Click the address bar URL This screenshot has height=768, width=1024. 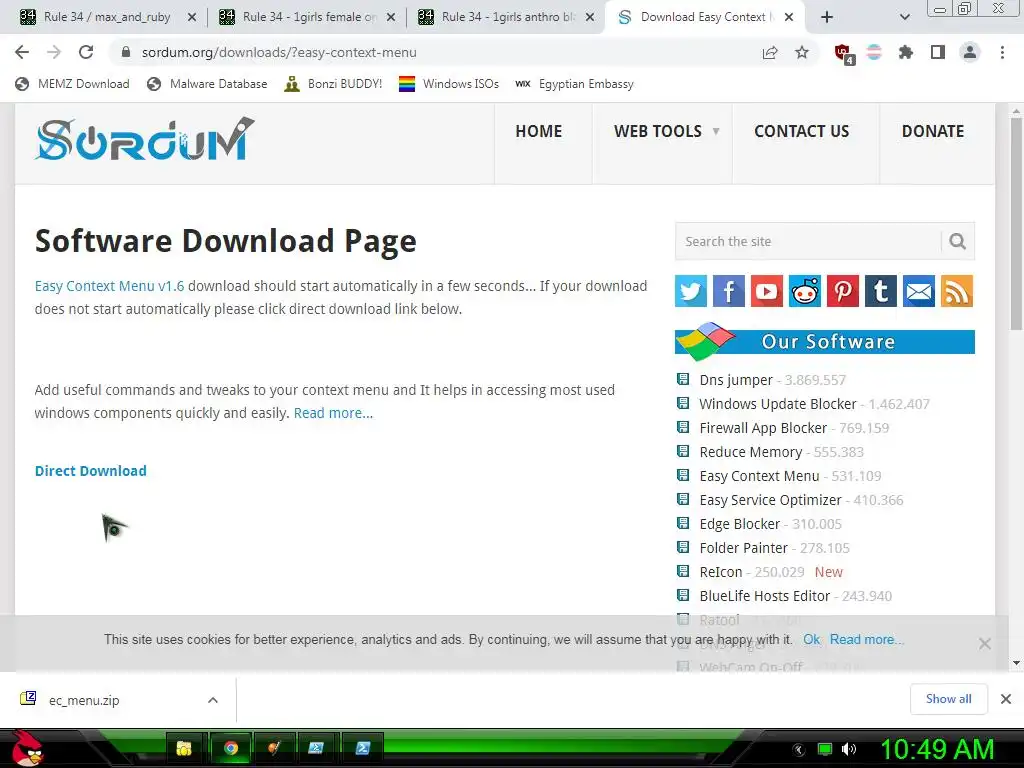(x=279, y=52)
